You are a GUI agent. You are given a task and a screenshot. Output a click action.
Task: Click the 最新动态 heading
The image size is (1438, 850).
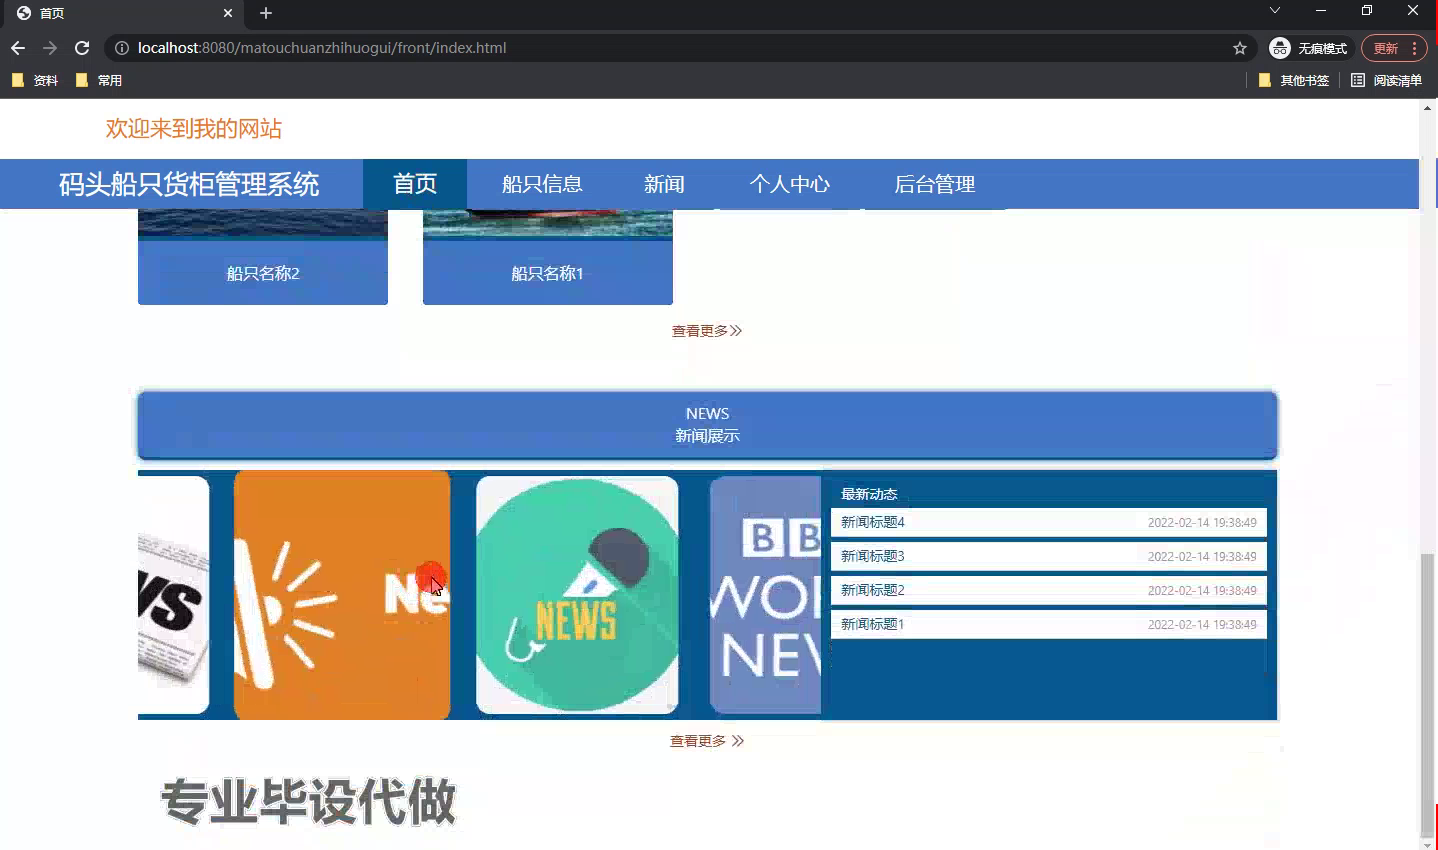(x=869, y=494)
